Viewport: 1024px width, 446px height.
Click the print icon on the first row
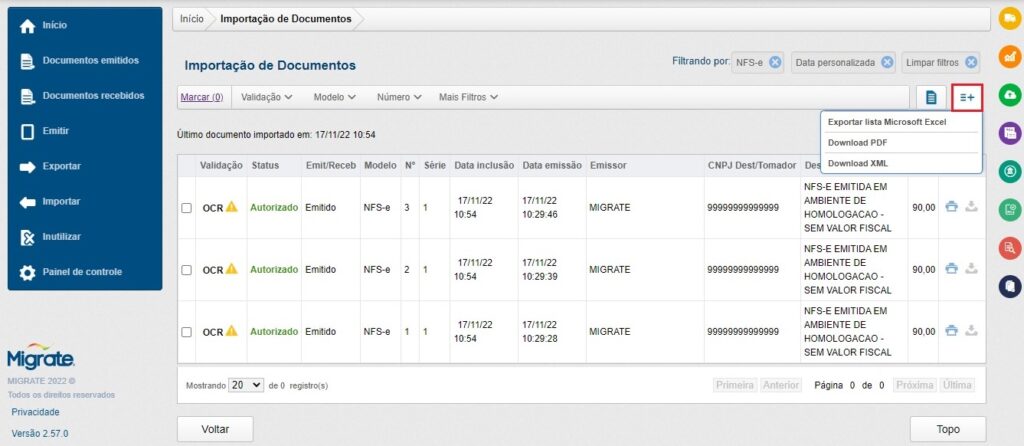pyautogui.click(x=952, y=207)
